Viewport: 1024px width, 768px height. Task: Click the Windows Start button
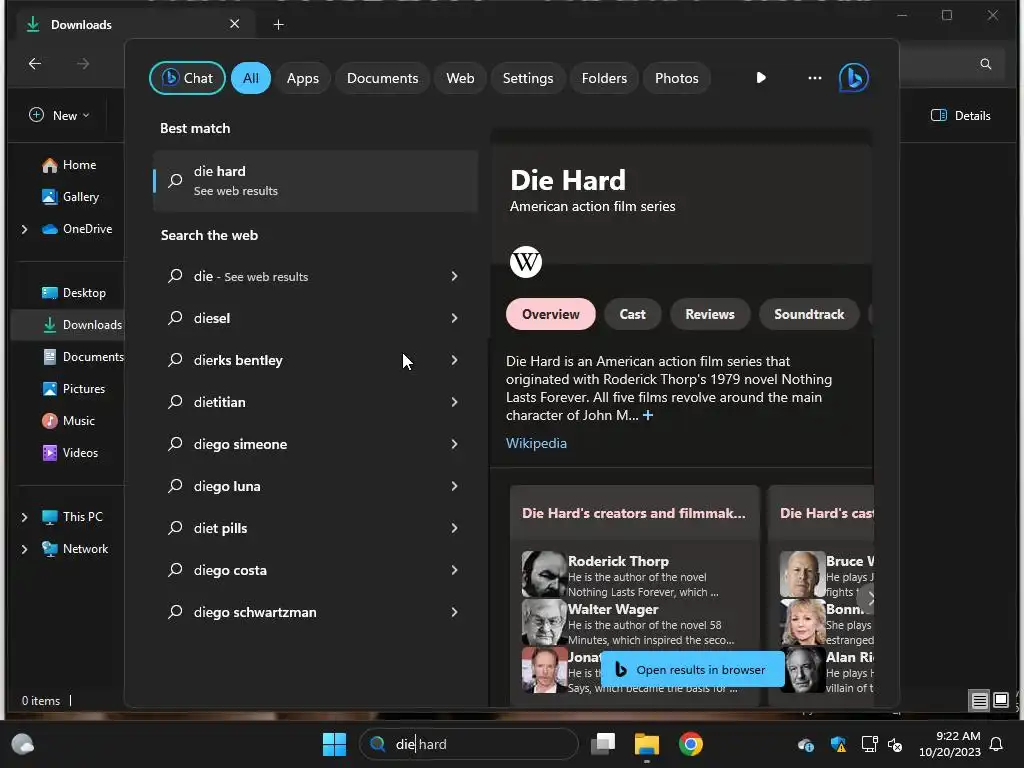point(334,744)
